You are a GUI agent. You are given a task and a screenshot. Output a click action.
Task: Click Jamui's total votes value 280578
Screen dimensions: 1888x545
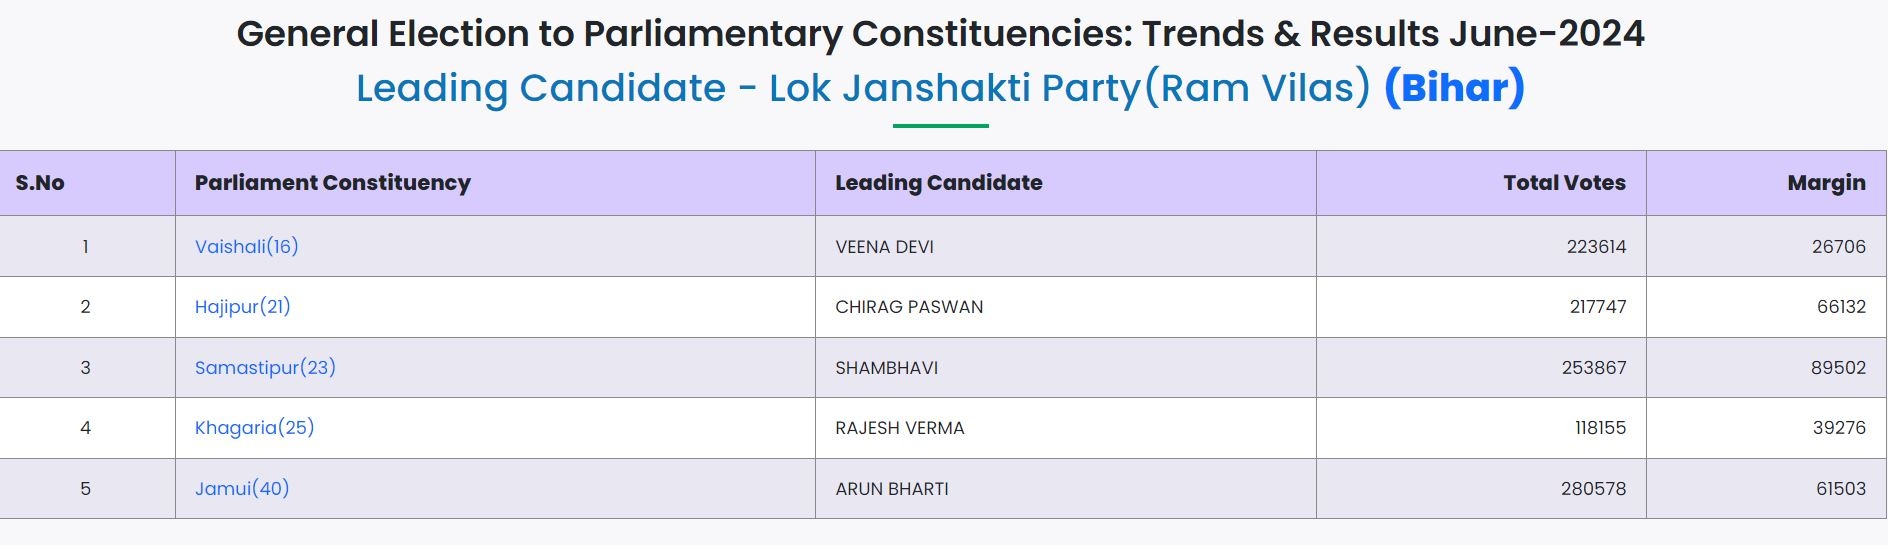click(1593, 489)
